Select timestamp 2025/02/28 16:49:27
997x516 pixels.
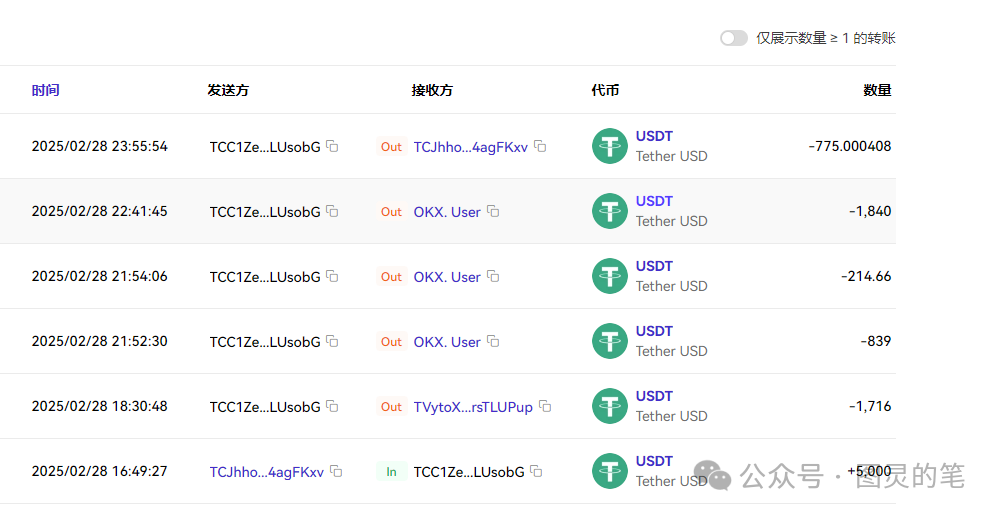coord(100,471)
